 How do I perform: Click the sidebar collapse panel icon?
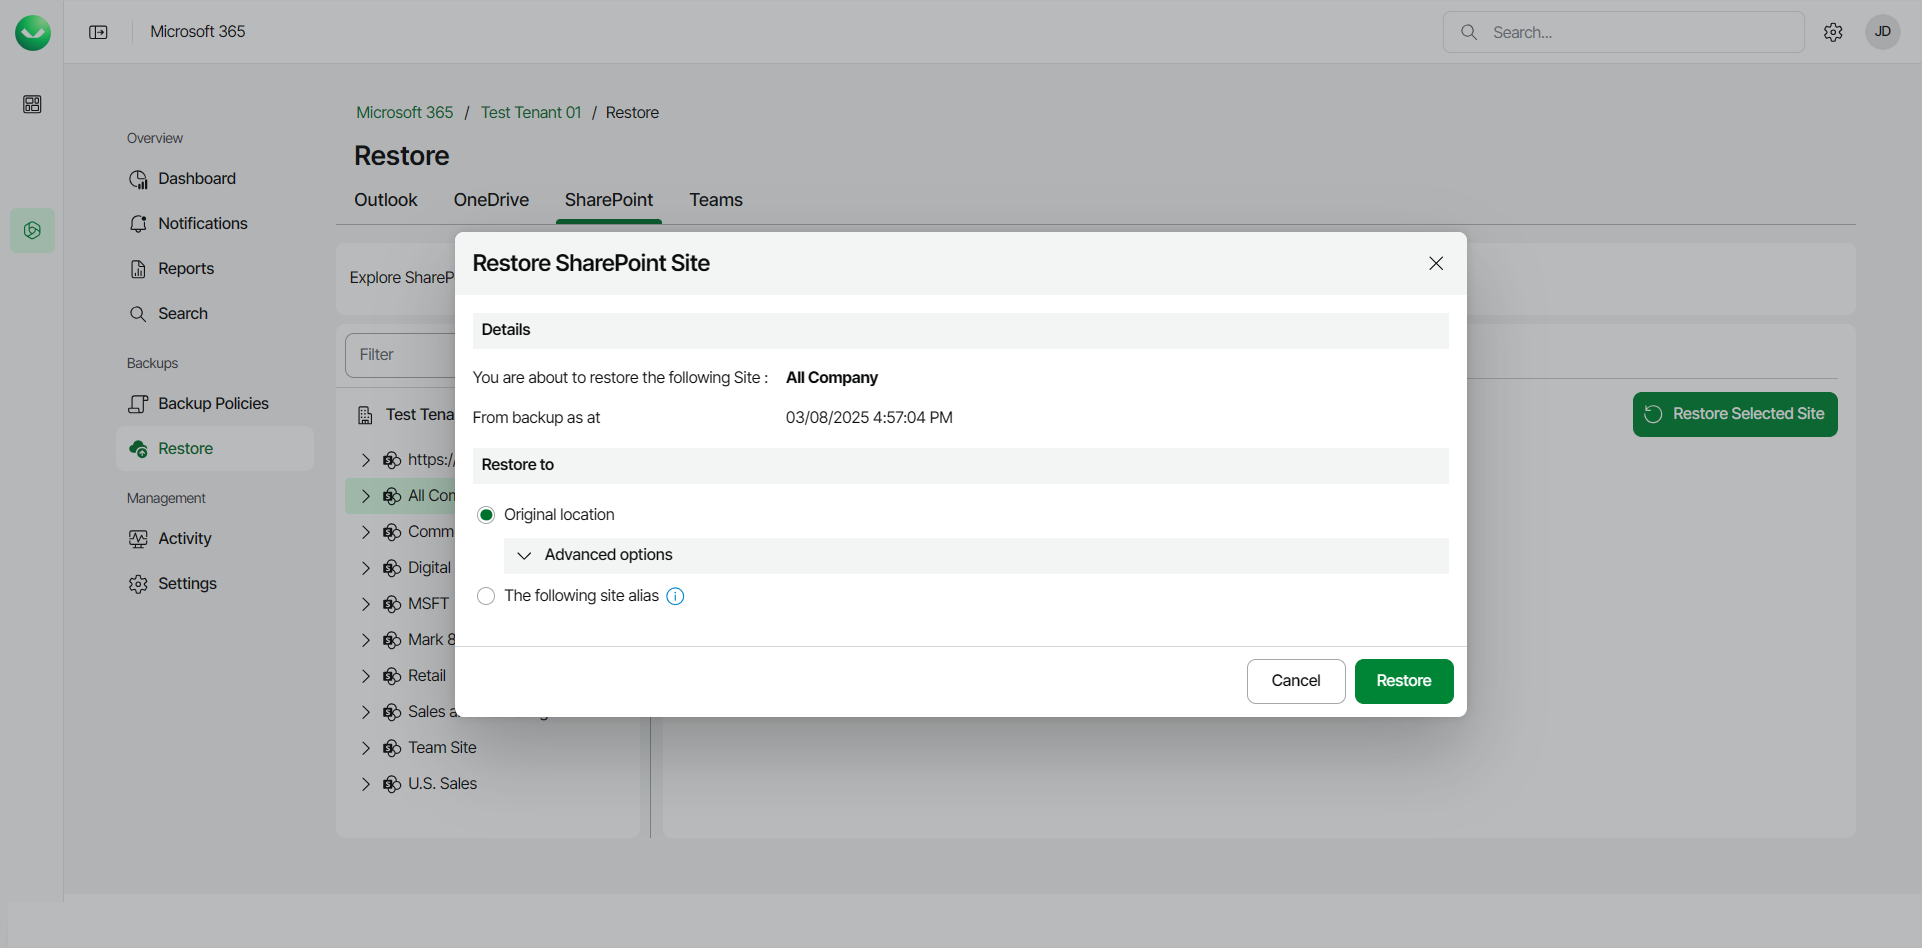98,32
